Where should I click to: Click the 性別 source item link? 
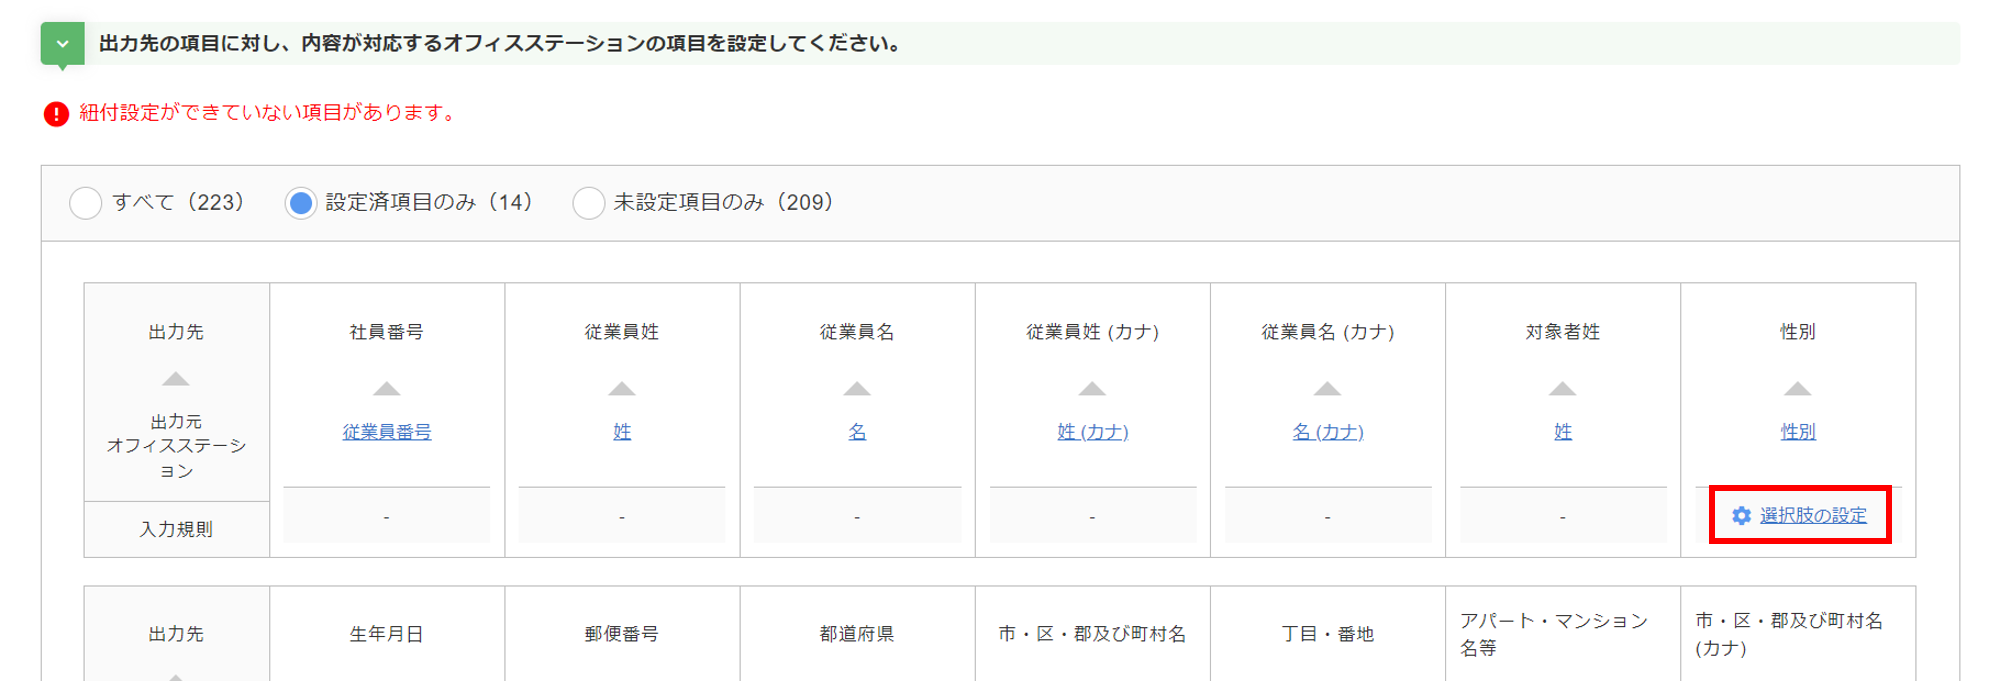pyautogui.click(x=1797, y=432)
